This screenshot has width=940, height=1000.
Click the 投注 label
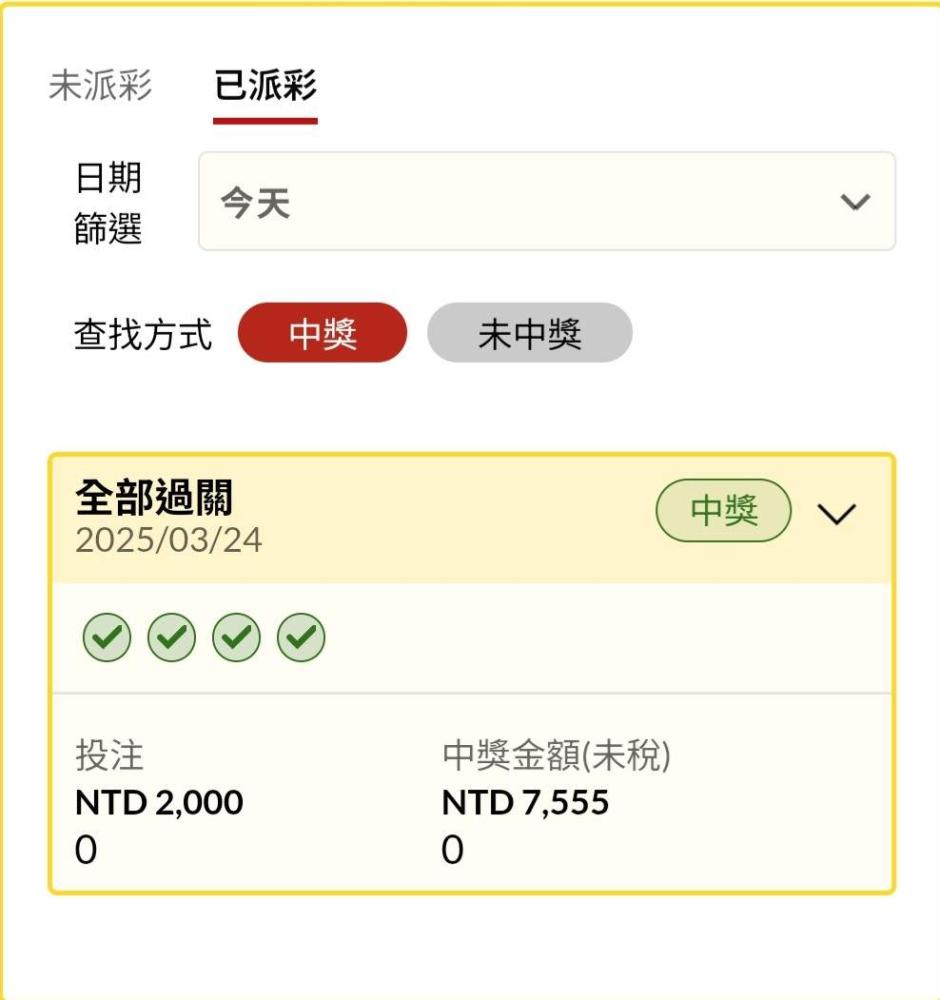coord(109,756)
